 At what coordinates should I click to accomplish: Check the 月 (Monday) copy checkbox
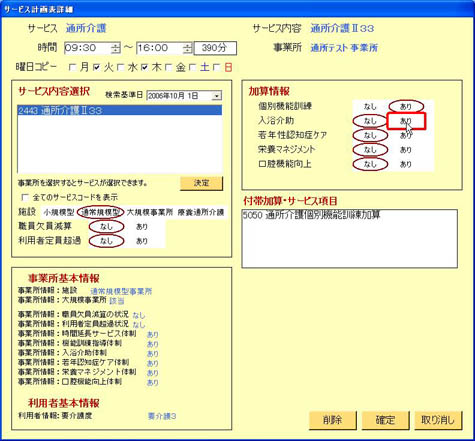coord(72,68)
